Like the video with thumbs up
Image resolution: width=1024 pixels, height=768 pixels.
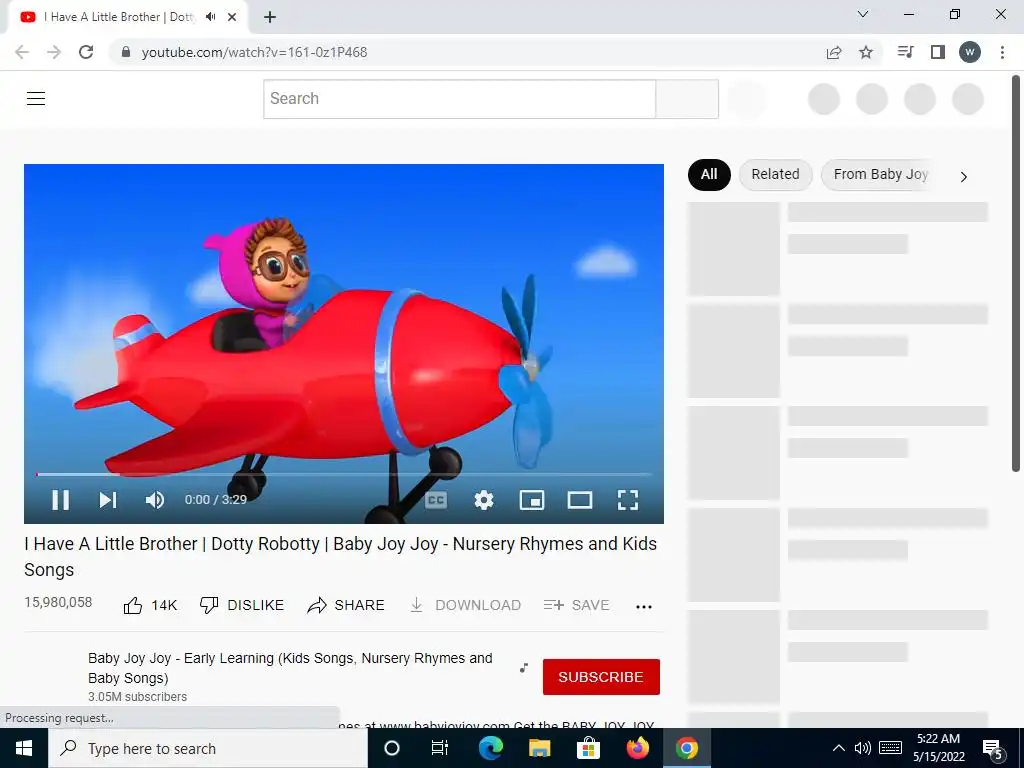[x=150, y=605]
